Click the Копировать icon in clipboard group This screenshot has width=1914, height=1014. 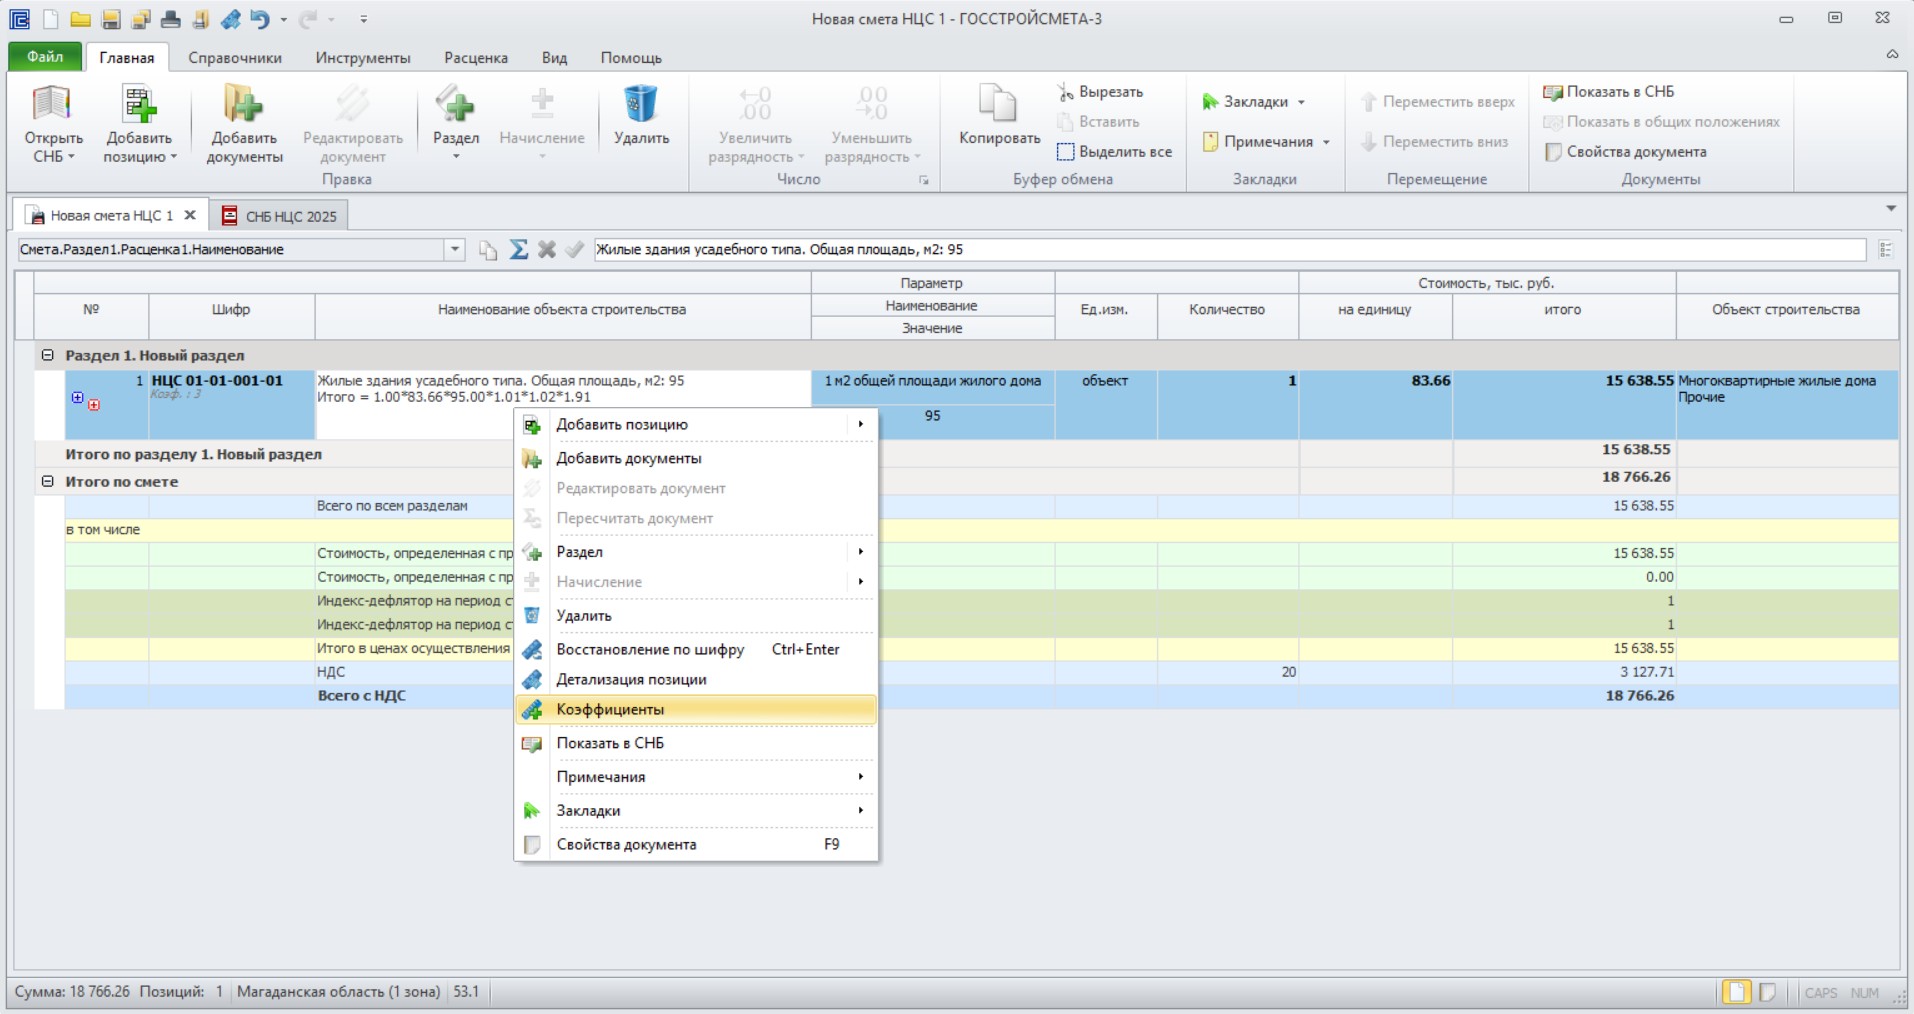point(998,104)
